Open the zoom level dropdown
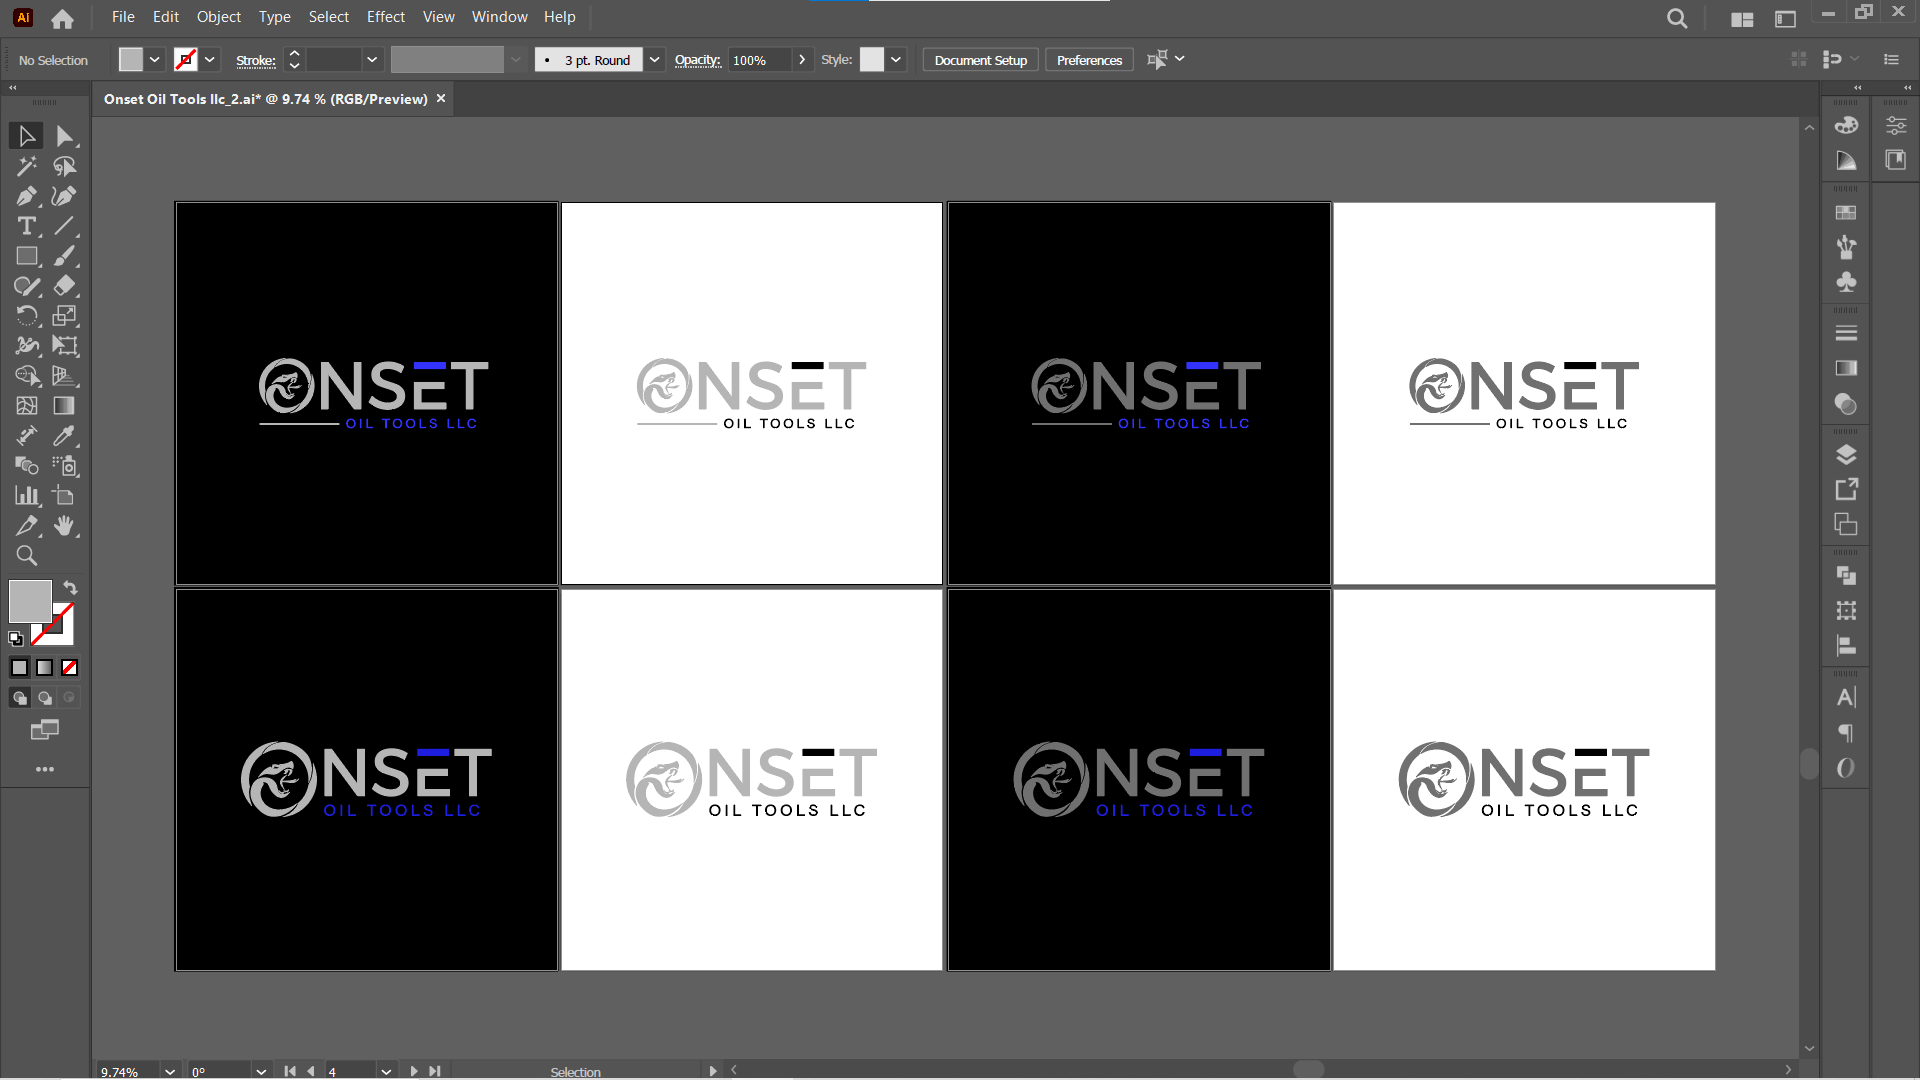The height and width of the screenshot is (1080, 1920). pos(170,1071)
